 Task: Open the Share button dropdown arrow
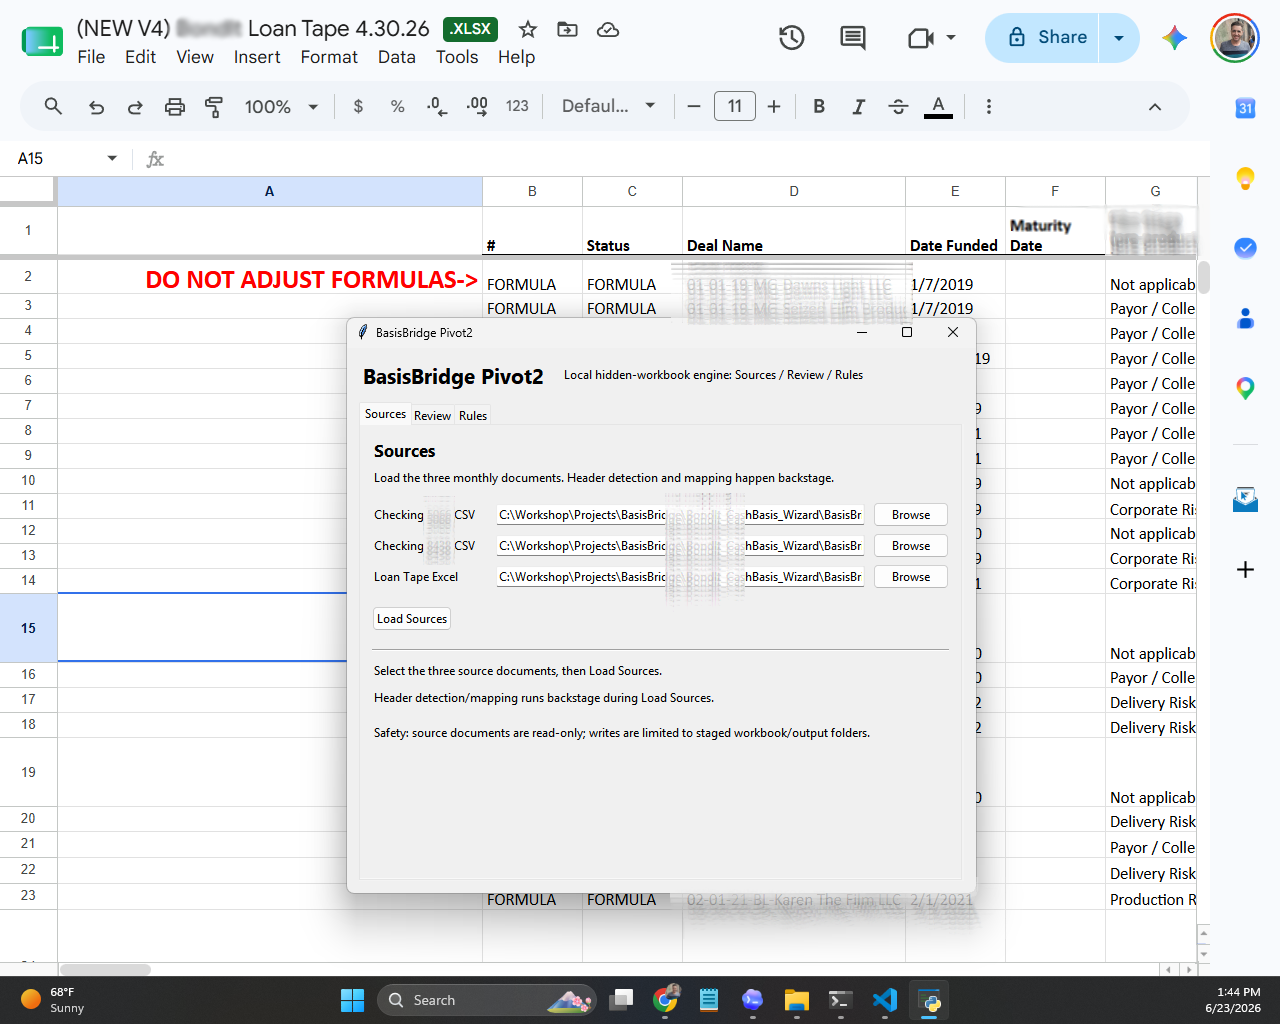[x=1119, y=38]
